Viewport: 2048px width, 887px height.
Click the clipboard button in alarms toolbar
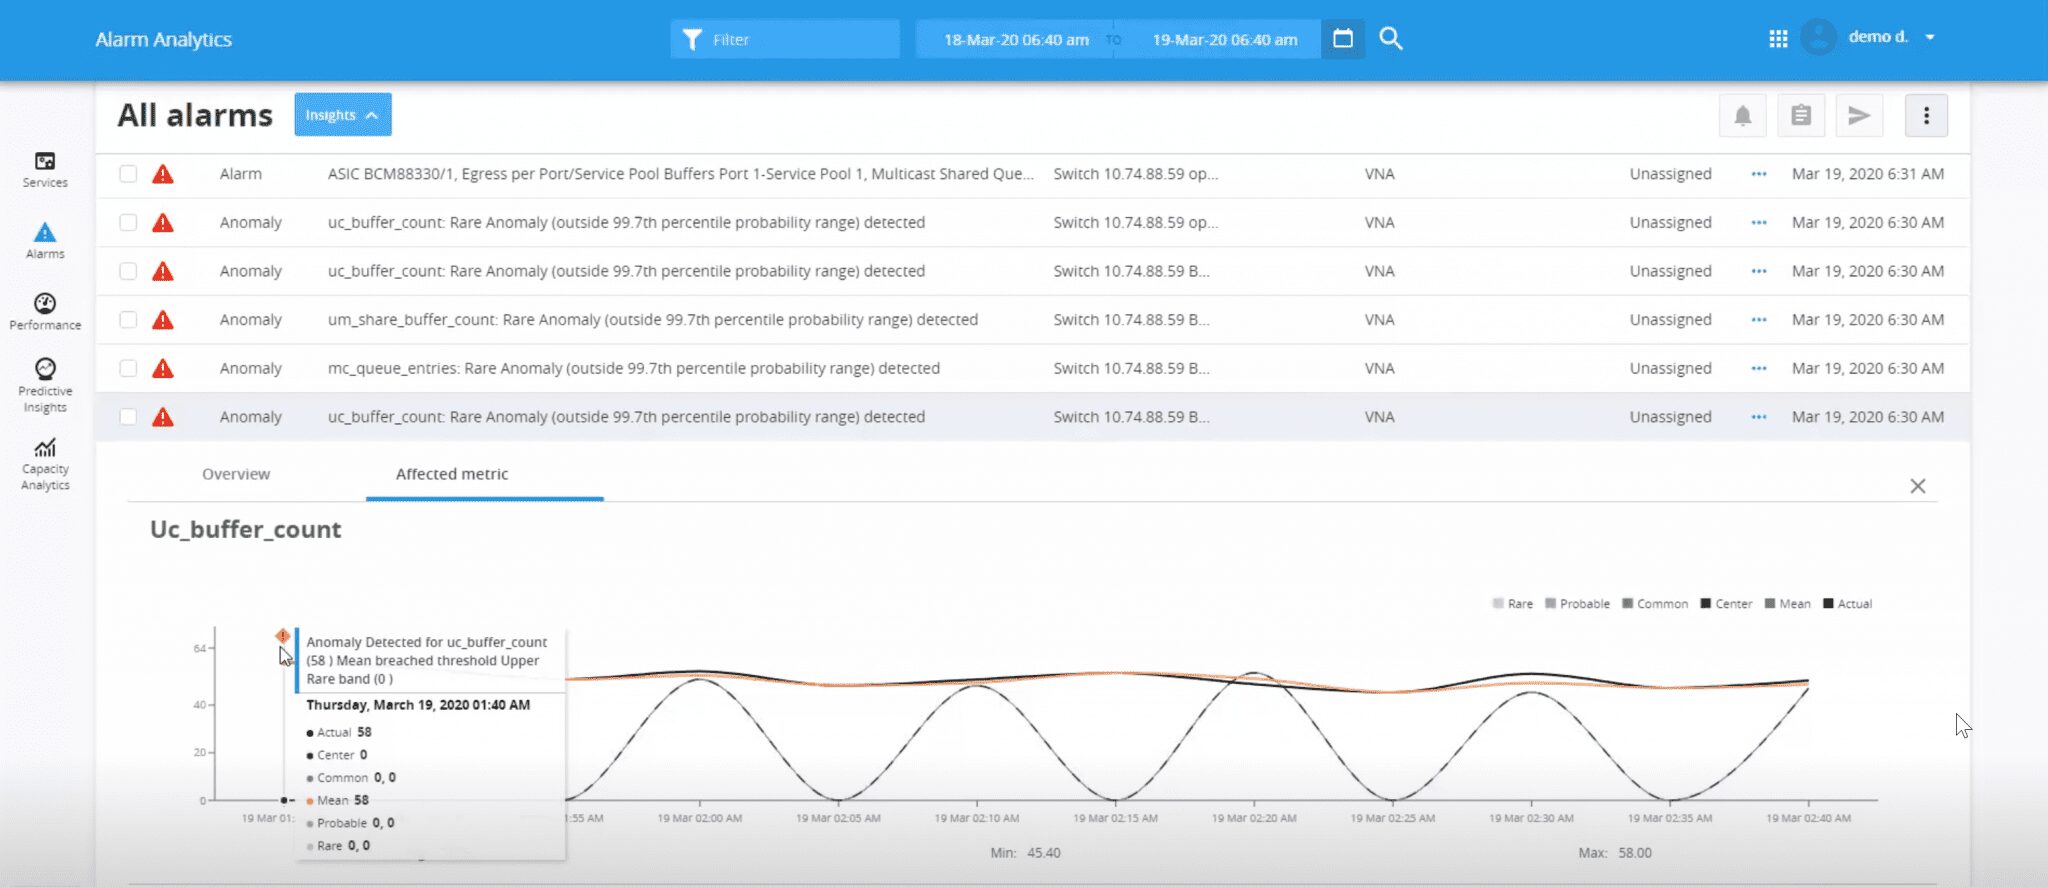[1801, 116]
